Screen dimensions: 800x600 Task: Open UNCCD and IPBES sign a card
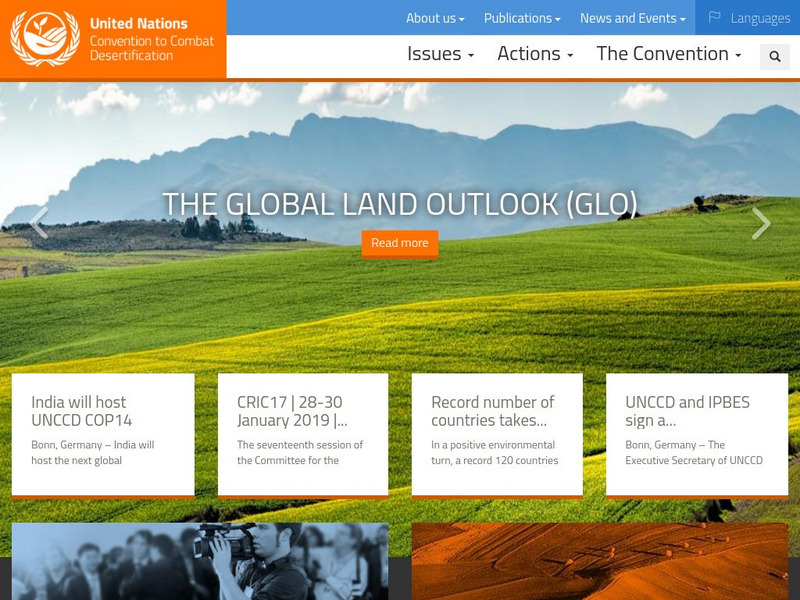[x=697, y=435]
